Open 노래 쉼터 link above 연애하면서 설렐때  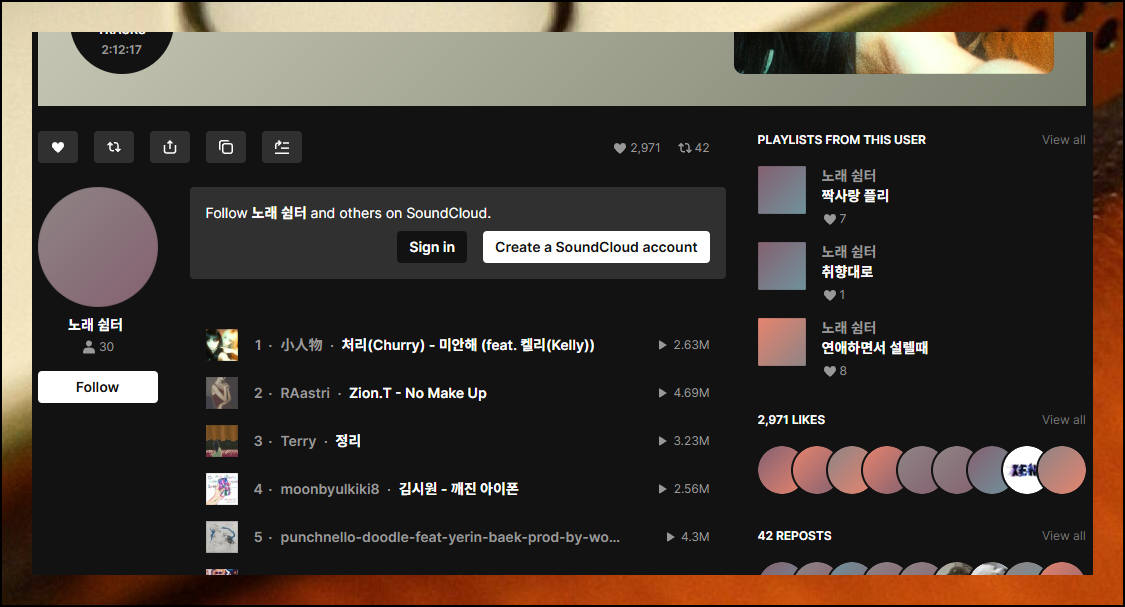849,328
